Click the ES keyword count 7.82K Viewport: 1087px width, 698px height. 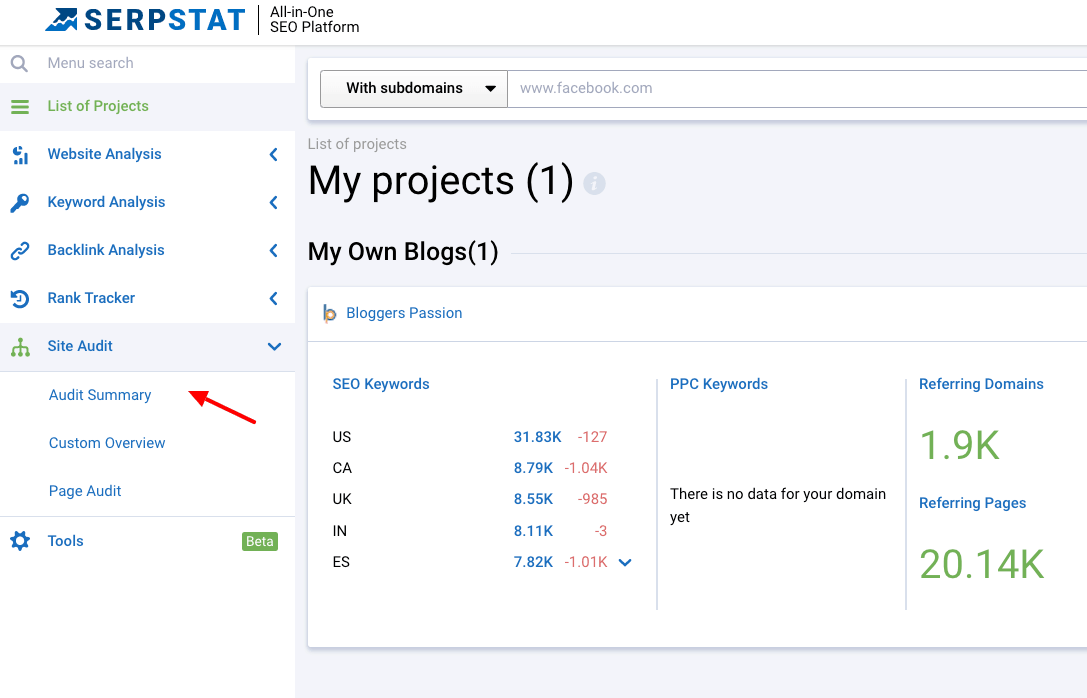tap(533, 562)
